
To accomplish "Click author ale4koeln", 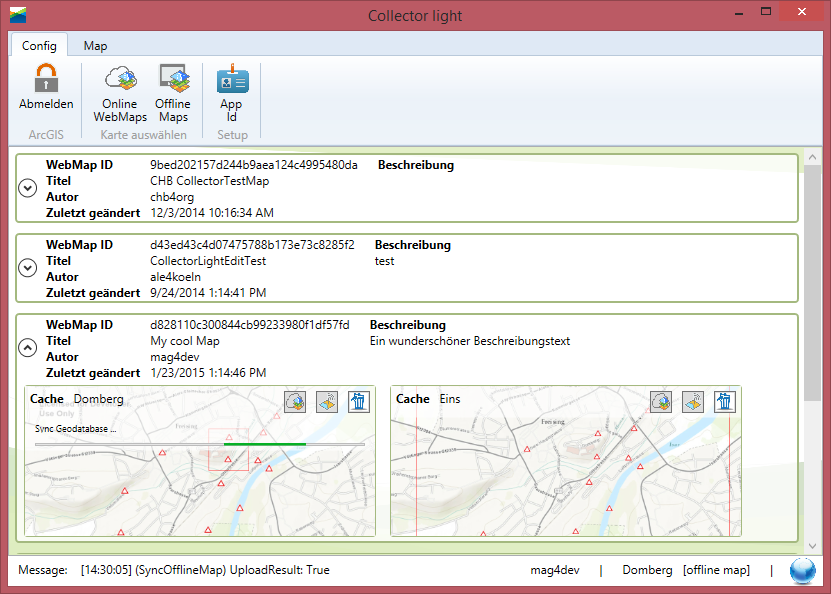I will pos(175,277).
